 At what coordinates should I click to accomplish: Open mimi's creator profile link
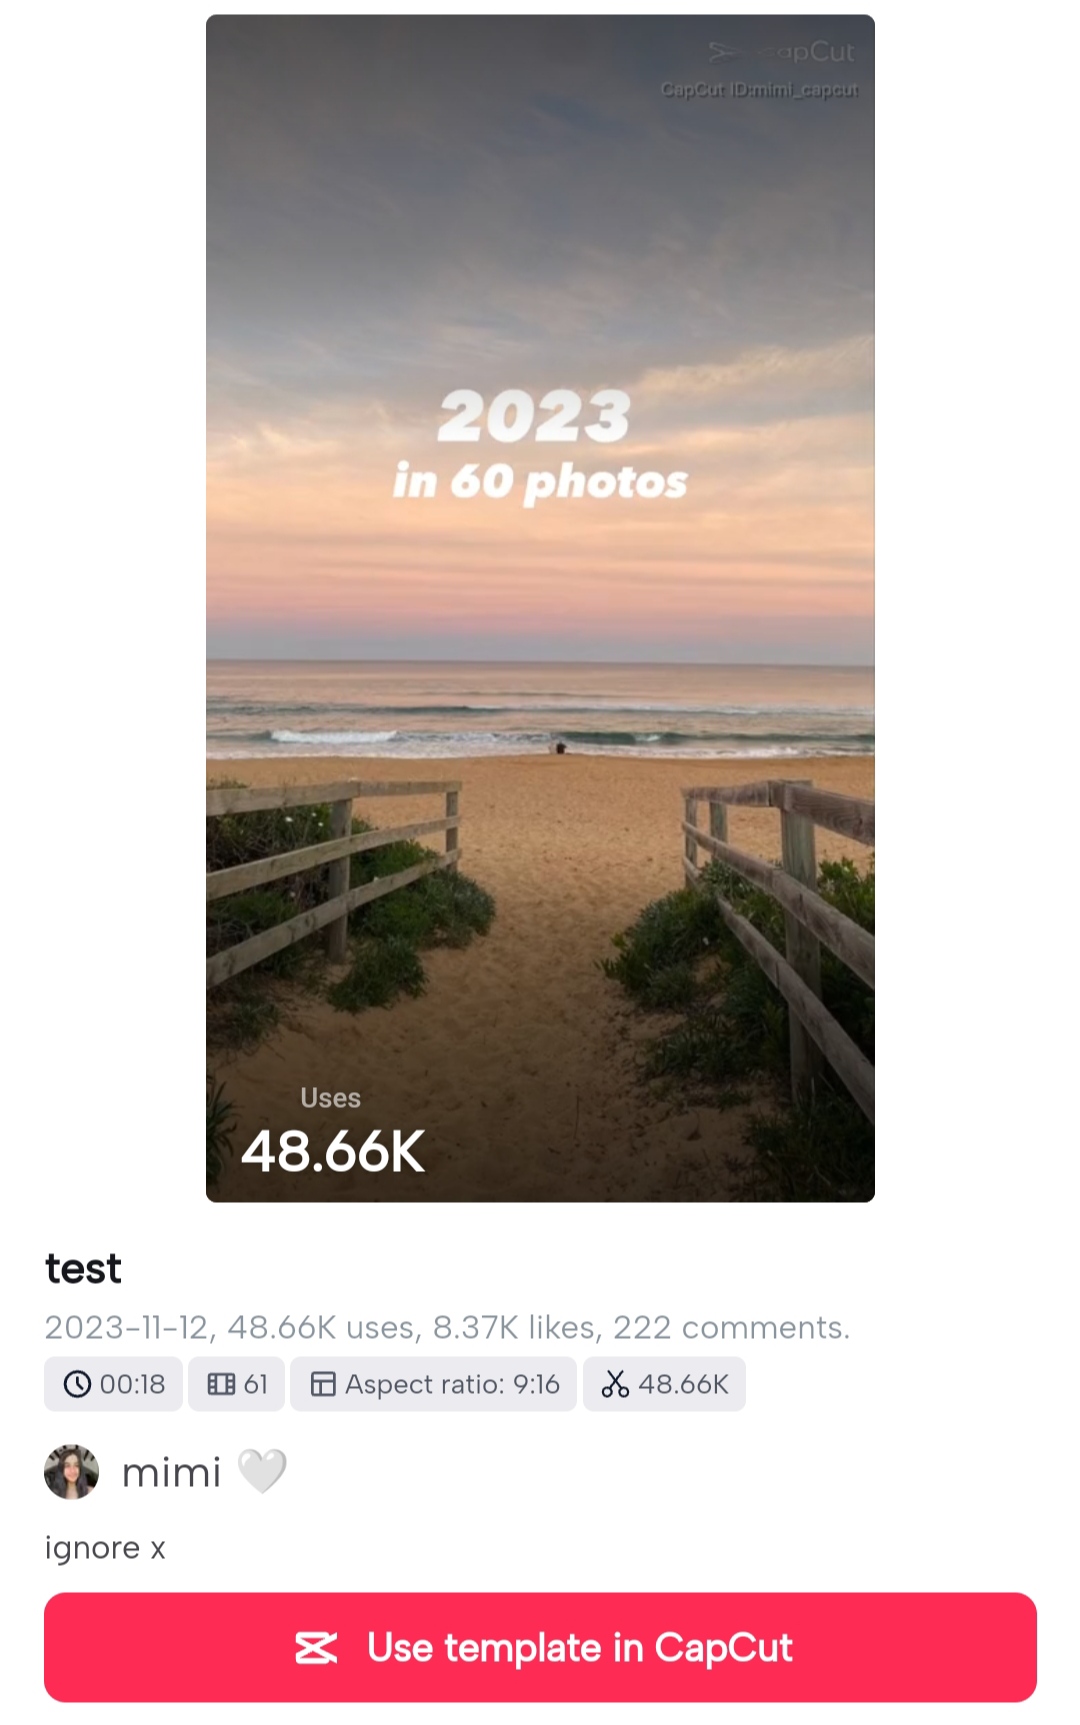[170, 1471]
